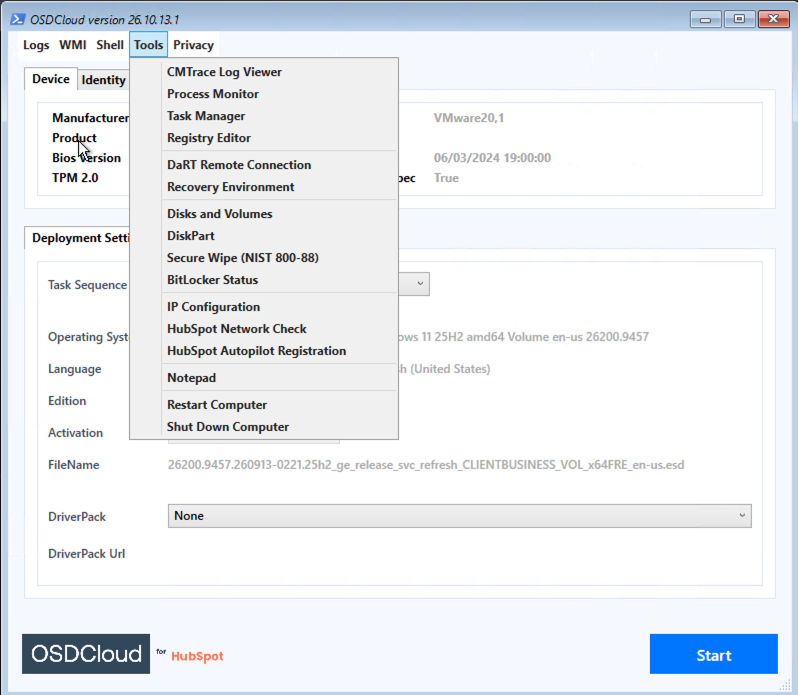Screen dimensions: 798x695
Task: Choose Shut Down Computer
Action: [x=279, y=426]
